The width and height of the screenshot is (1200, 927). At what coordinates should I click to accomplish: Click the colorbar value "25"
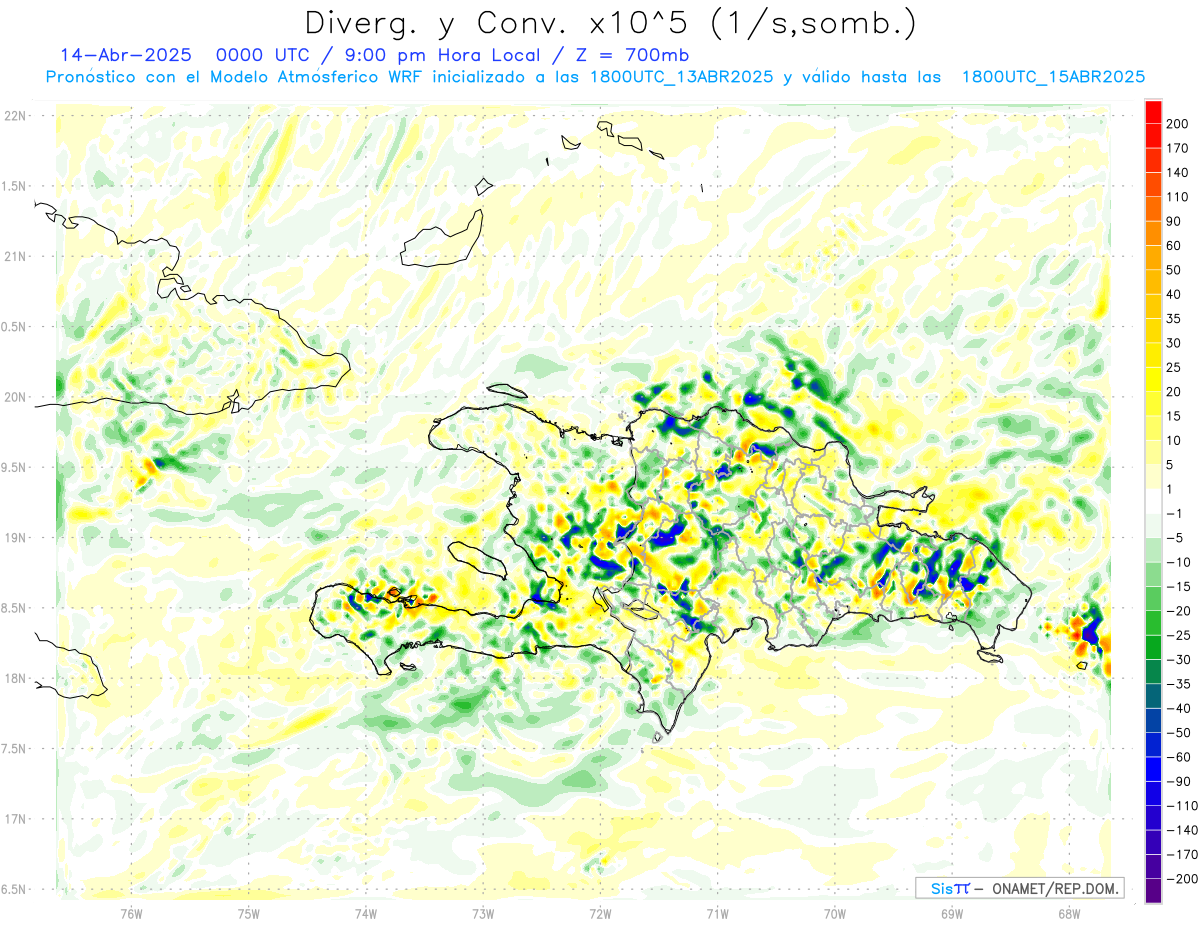[1174, 368]
